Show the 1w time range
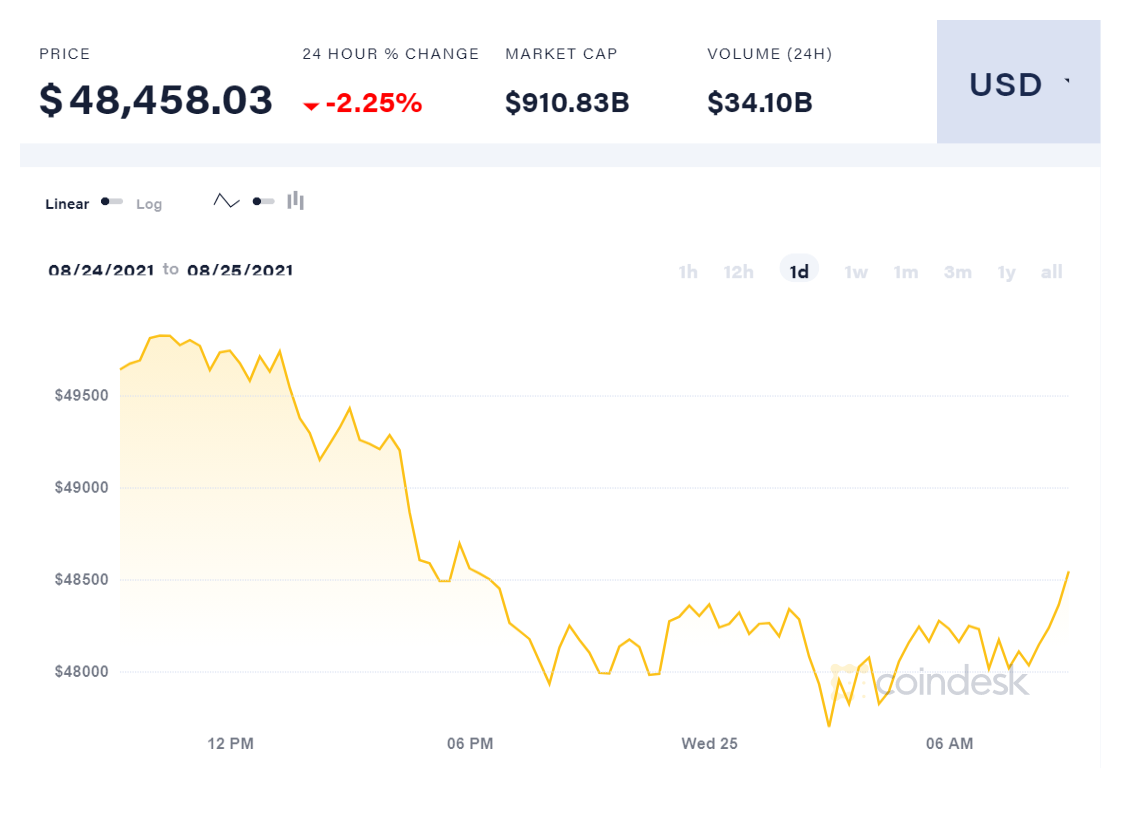 coord(856,272)
